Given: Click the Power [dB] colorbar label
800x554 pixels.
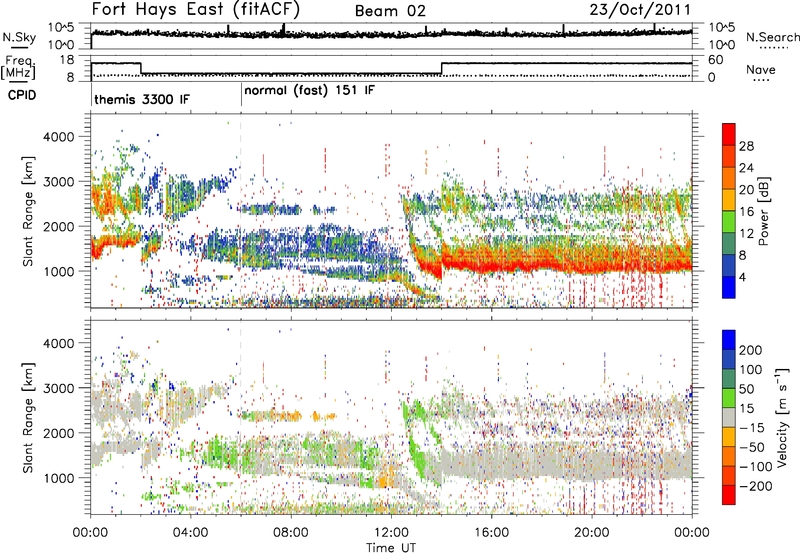Looking at the screenshot, I should click(763, 211).
